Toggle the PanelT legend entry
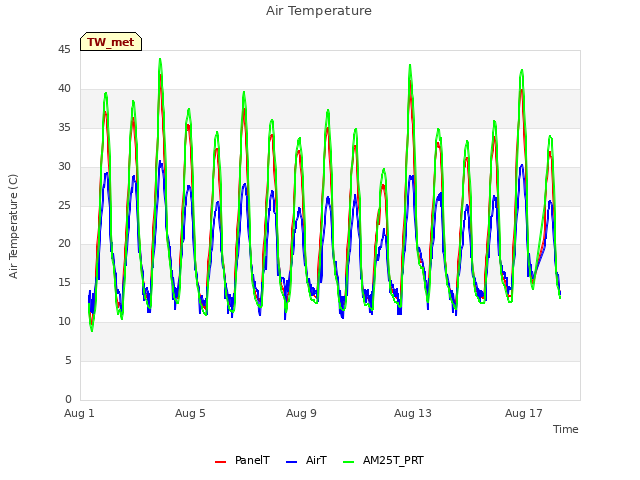This screenshot has width=640, height=480. click(242, 460)
